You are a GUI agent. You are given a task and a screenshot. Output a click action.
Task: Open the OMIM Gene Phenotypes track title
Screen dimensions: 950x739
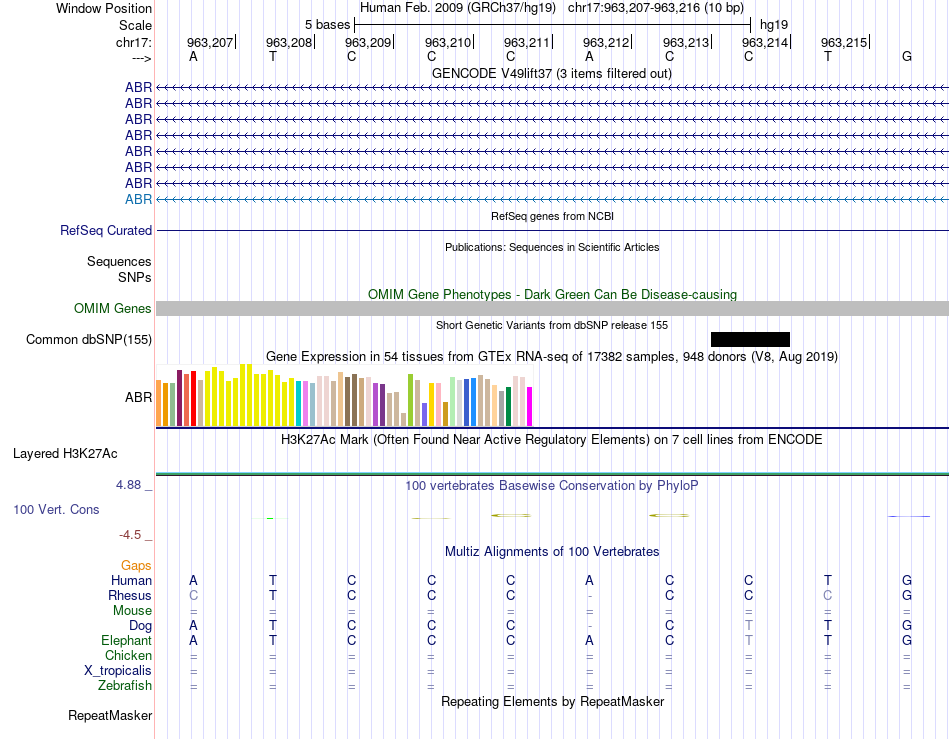pyautogui.click(x=552, y=294)
